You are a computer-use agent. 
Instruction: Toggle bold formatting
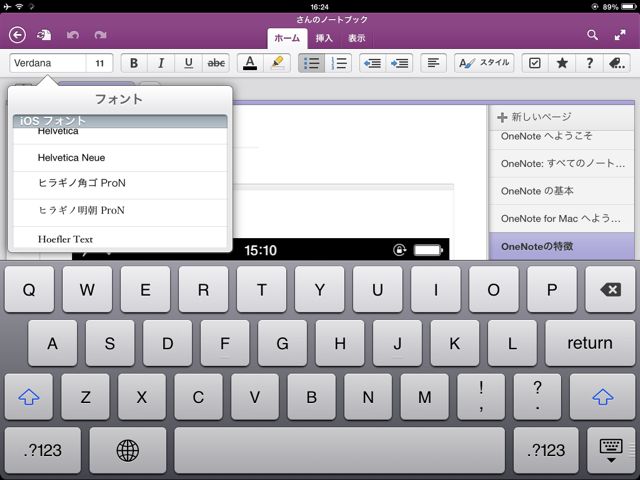pyautogui.click(x=133, y=63)
